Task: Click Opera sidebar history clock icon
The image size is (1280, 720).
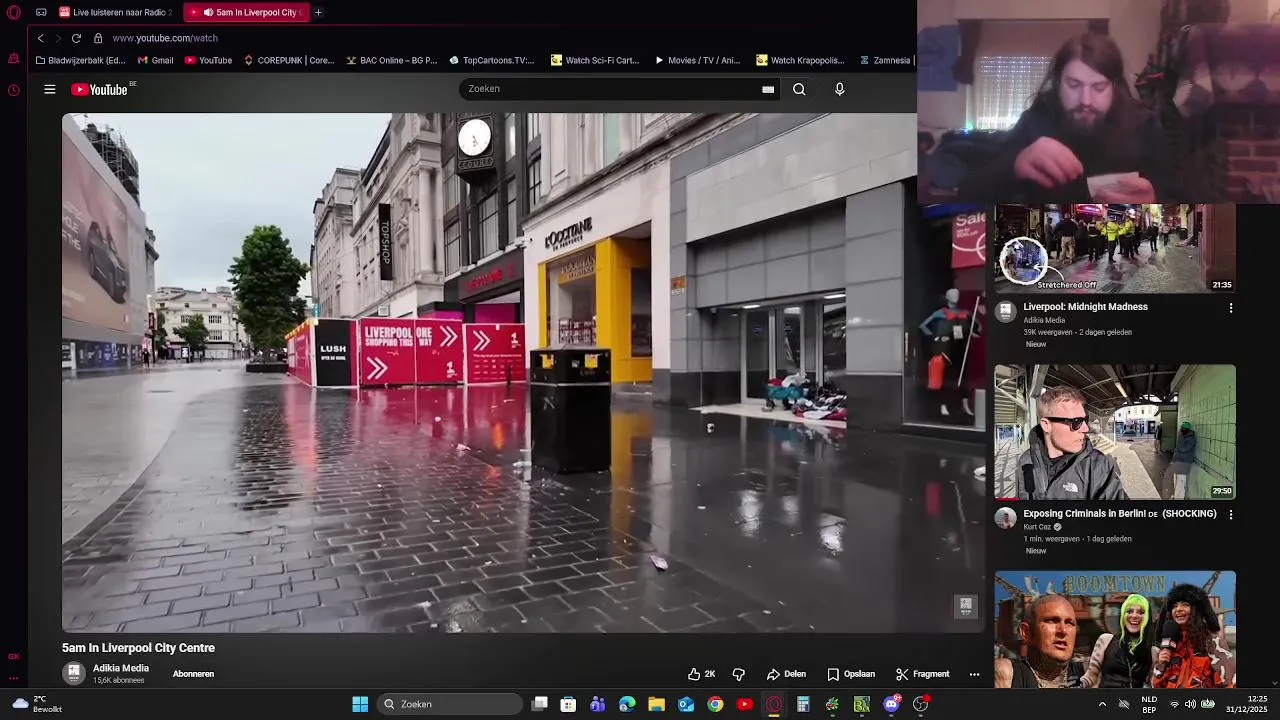Action: pos(13,90)
